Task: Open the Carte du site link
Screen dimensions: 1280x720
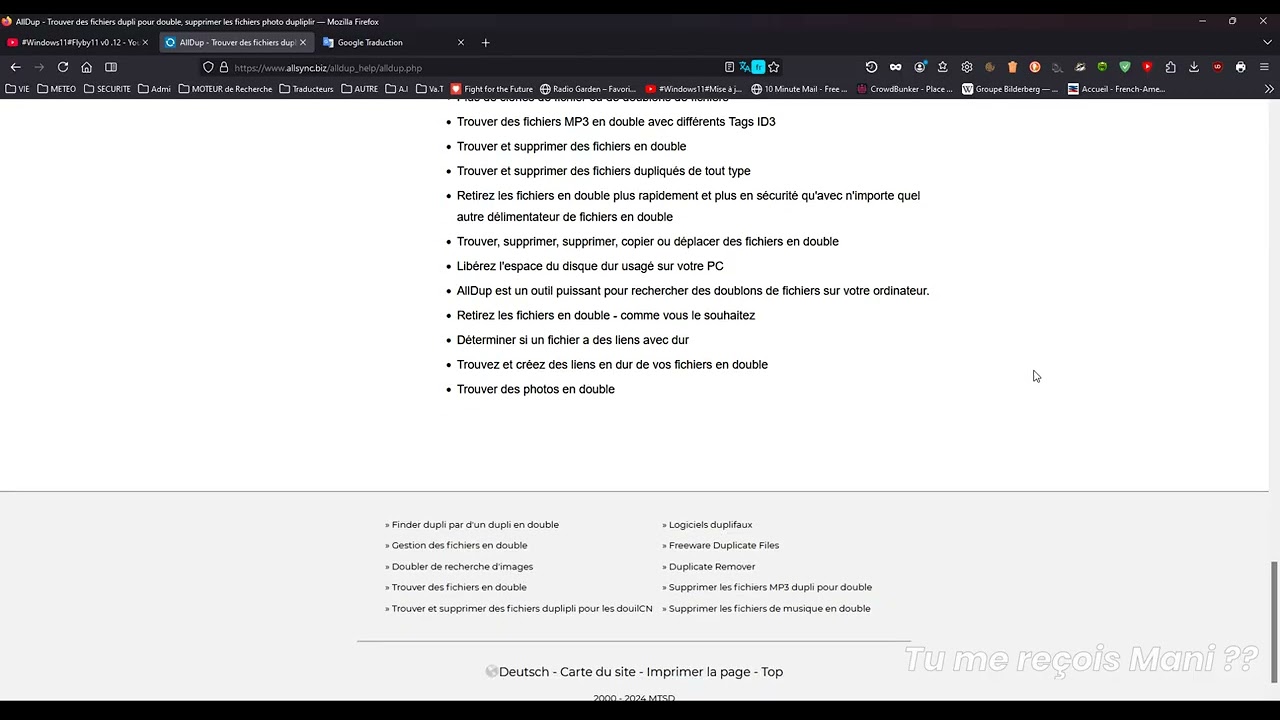Action: pyautogui.click(x=598, y=672)
